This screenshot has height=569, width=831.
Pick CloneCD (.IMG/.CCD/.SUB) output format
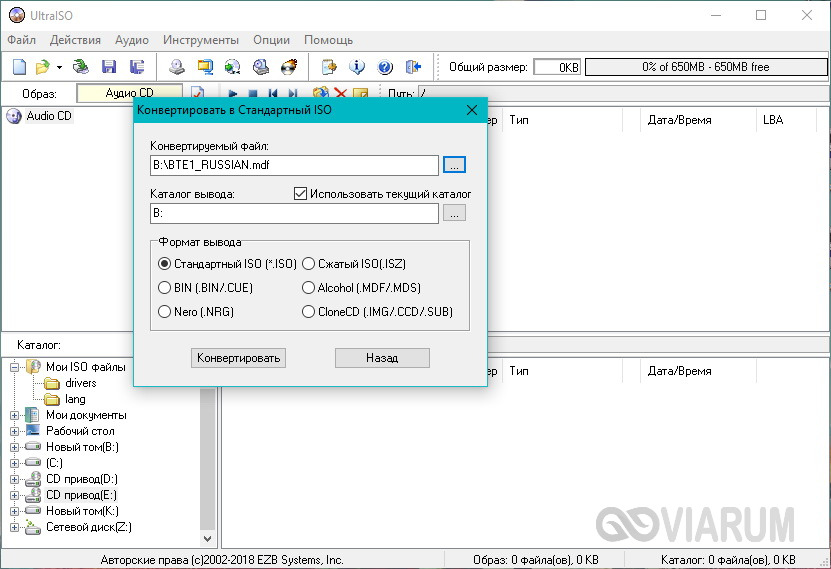tap(377, 312)
